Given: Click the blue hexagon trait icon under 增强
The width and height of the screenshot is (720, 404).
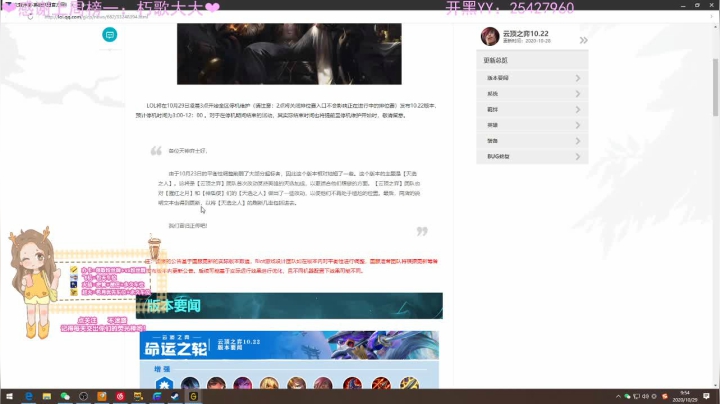Looking at the screenshot, I should point(164,384).
